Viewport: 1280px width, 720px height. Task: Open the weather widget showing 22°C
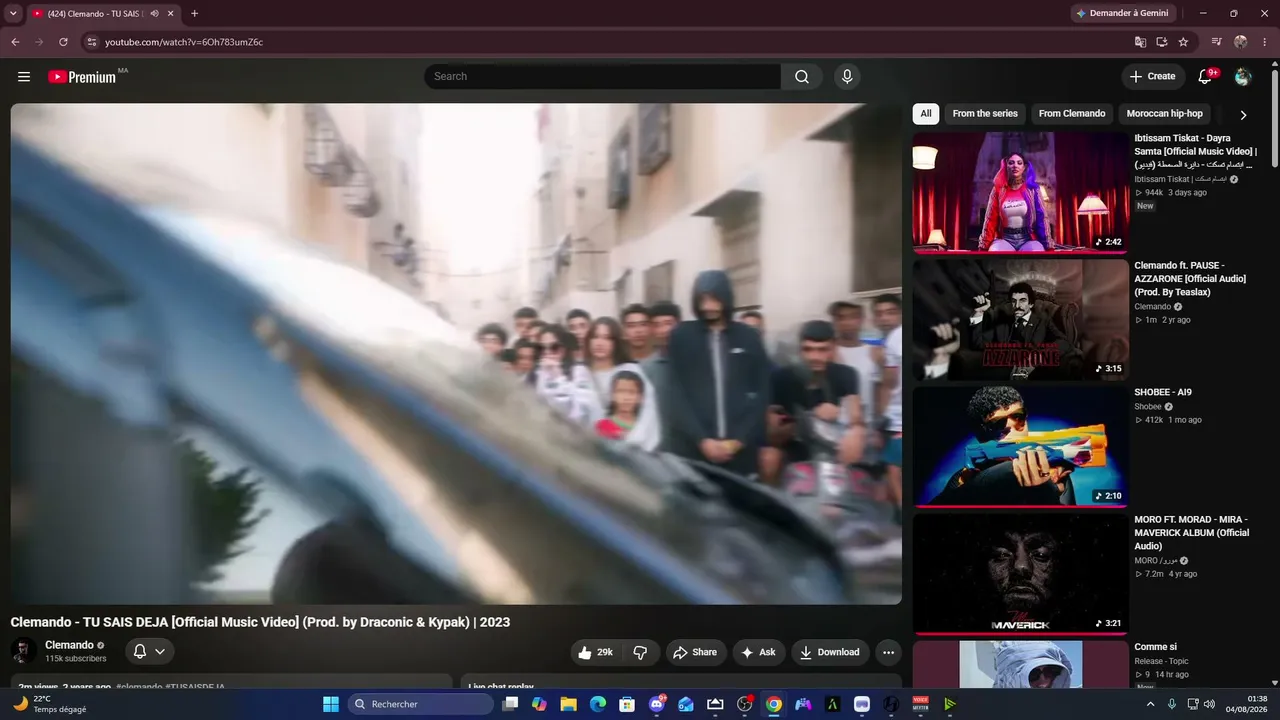point(48,704)
